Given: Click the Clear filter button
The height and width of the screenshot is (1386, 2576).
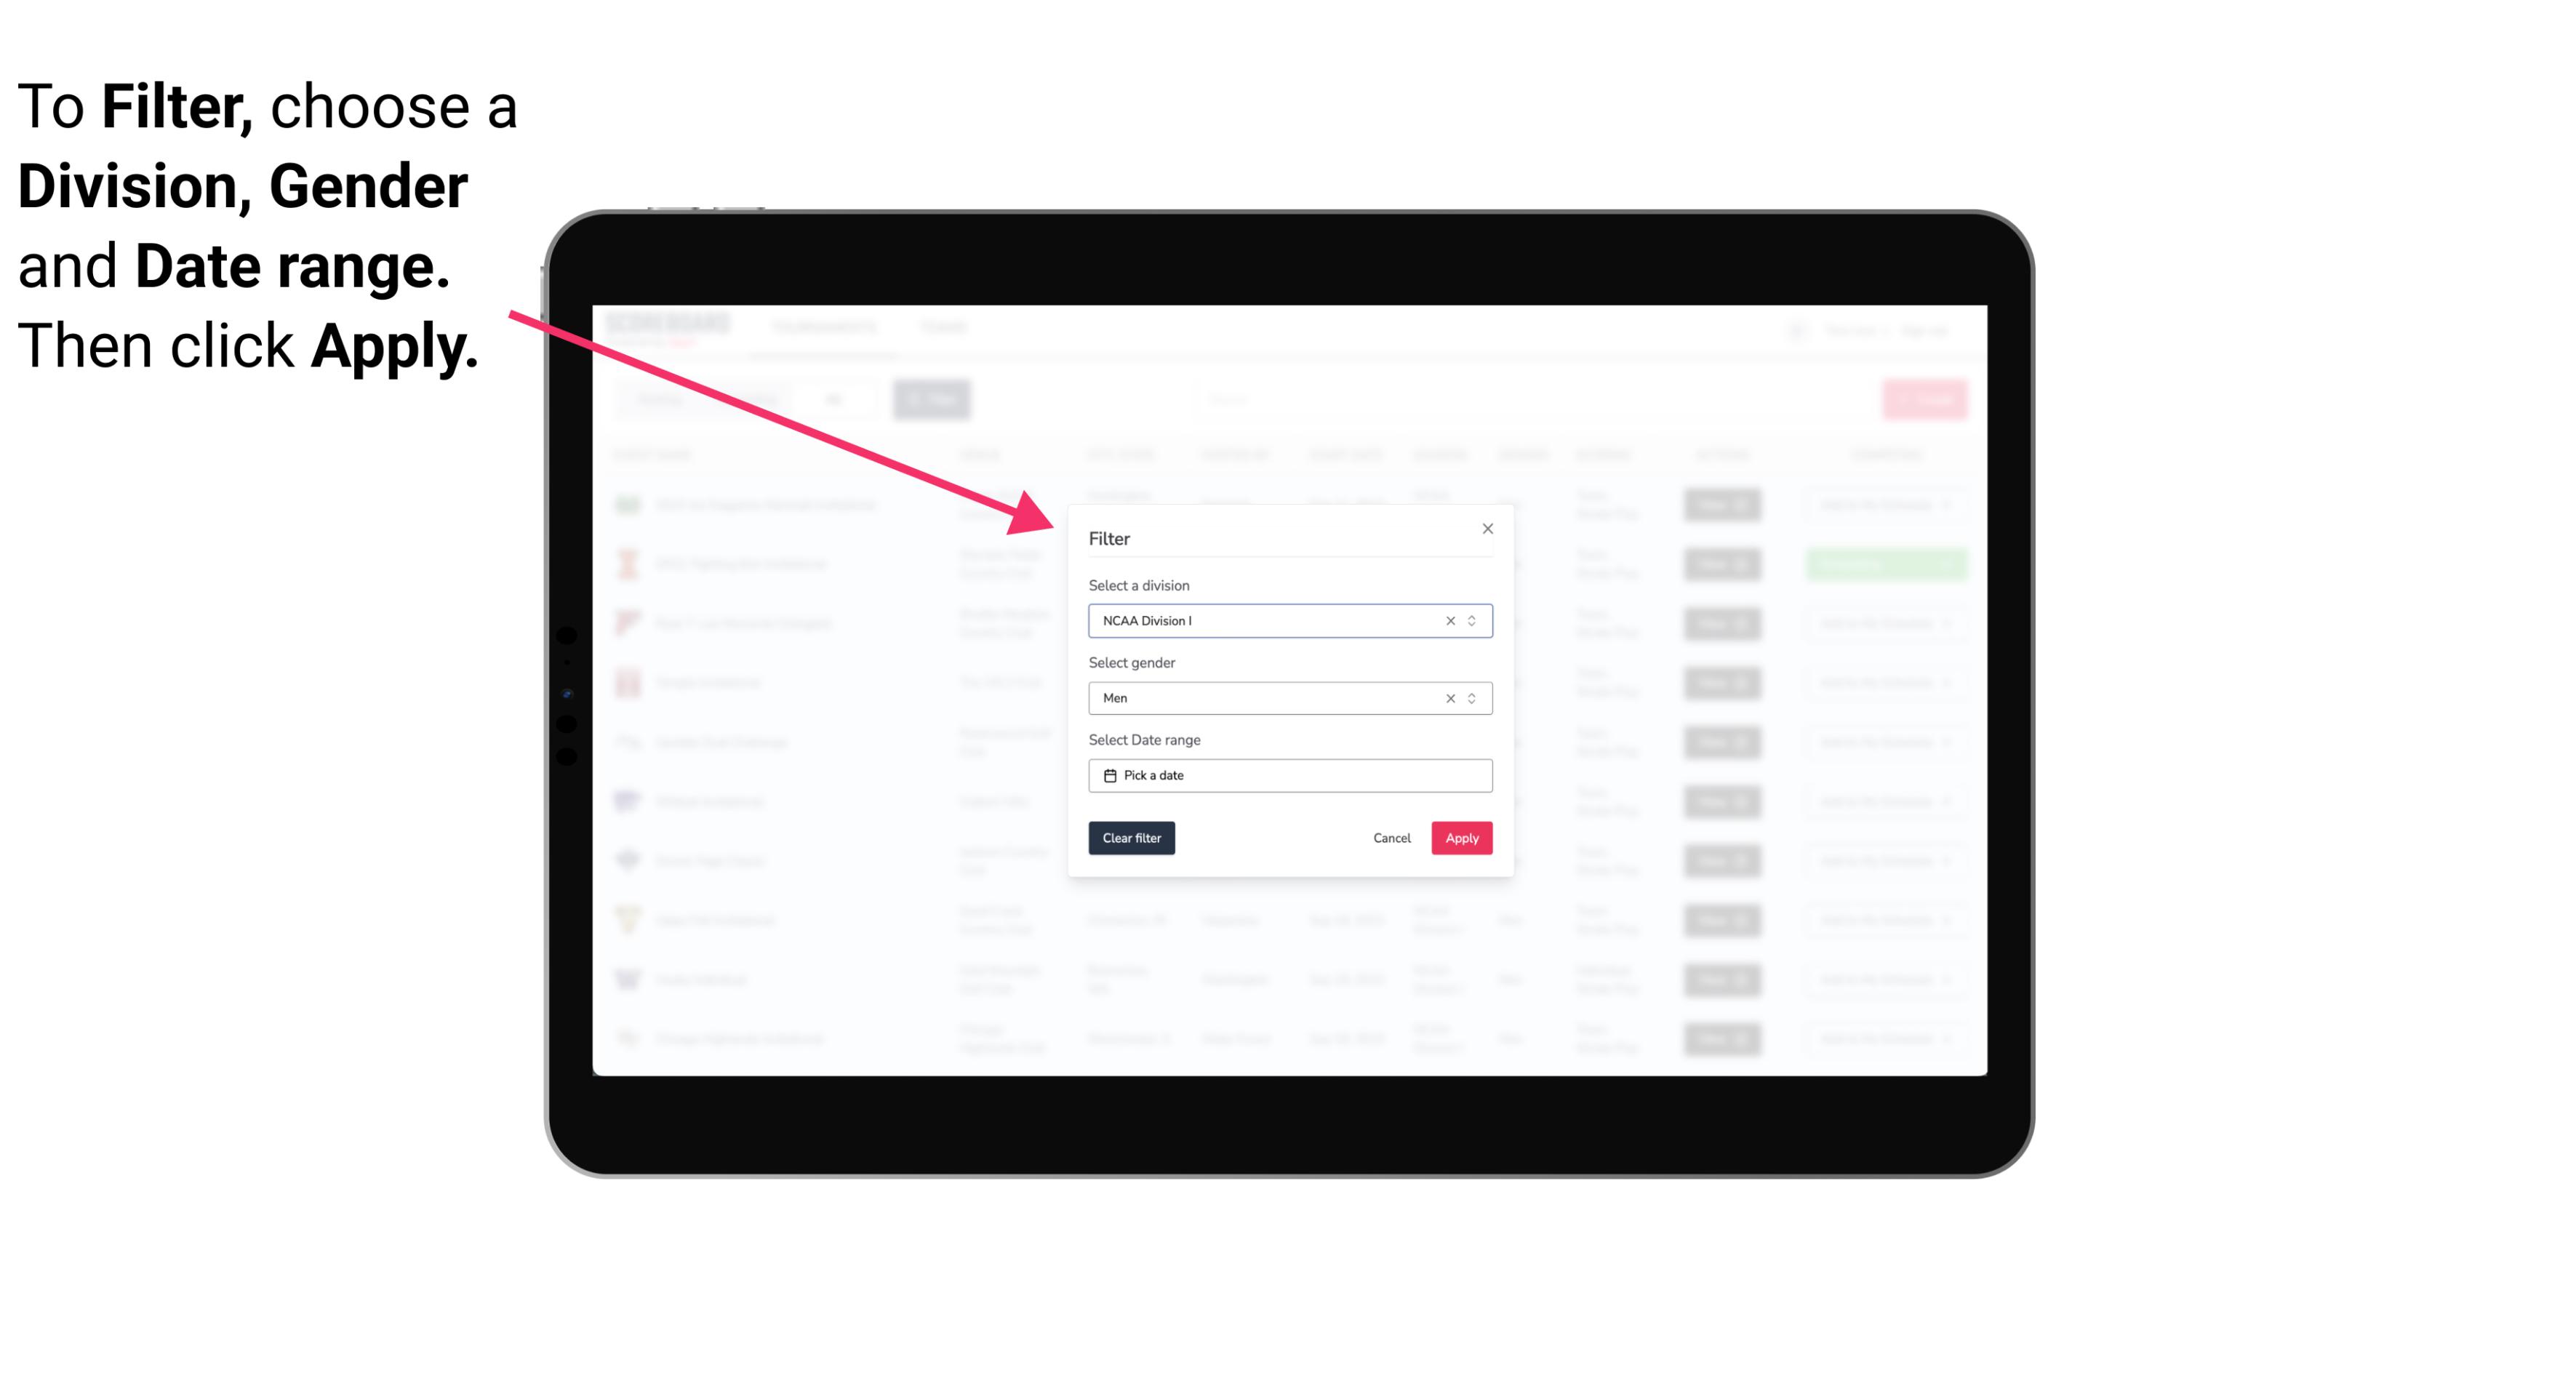Looking at the screenshot, I should (1132, 838).
